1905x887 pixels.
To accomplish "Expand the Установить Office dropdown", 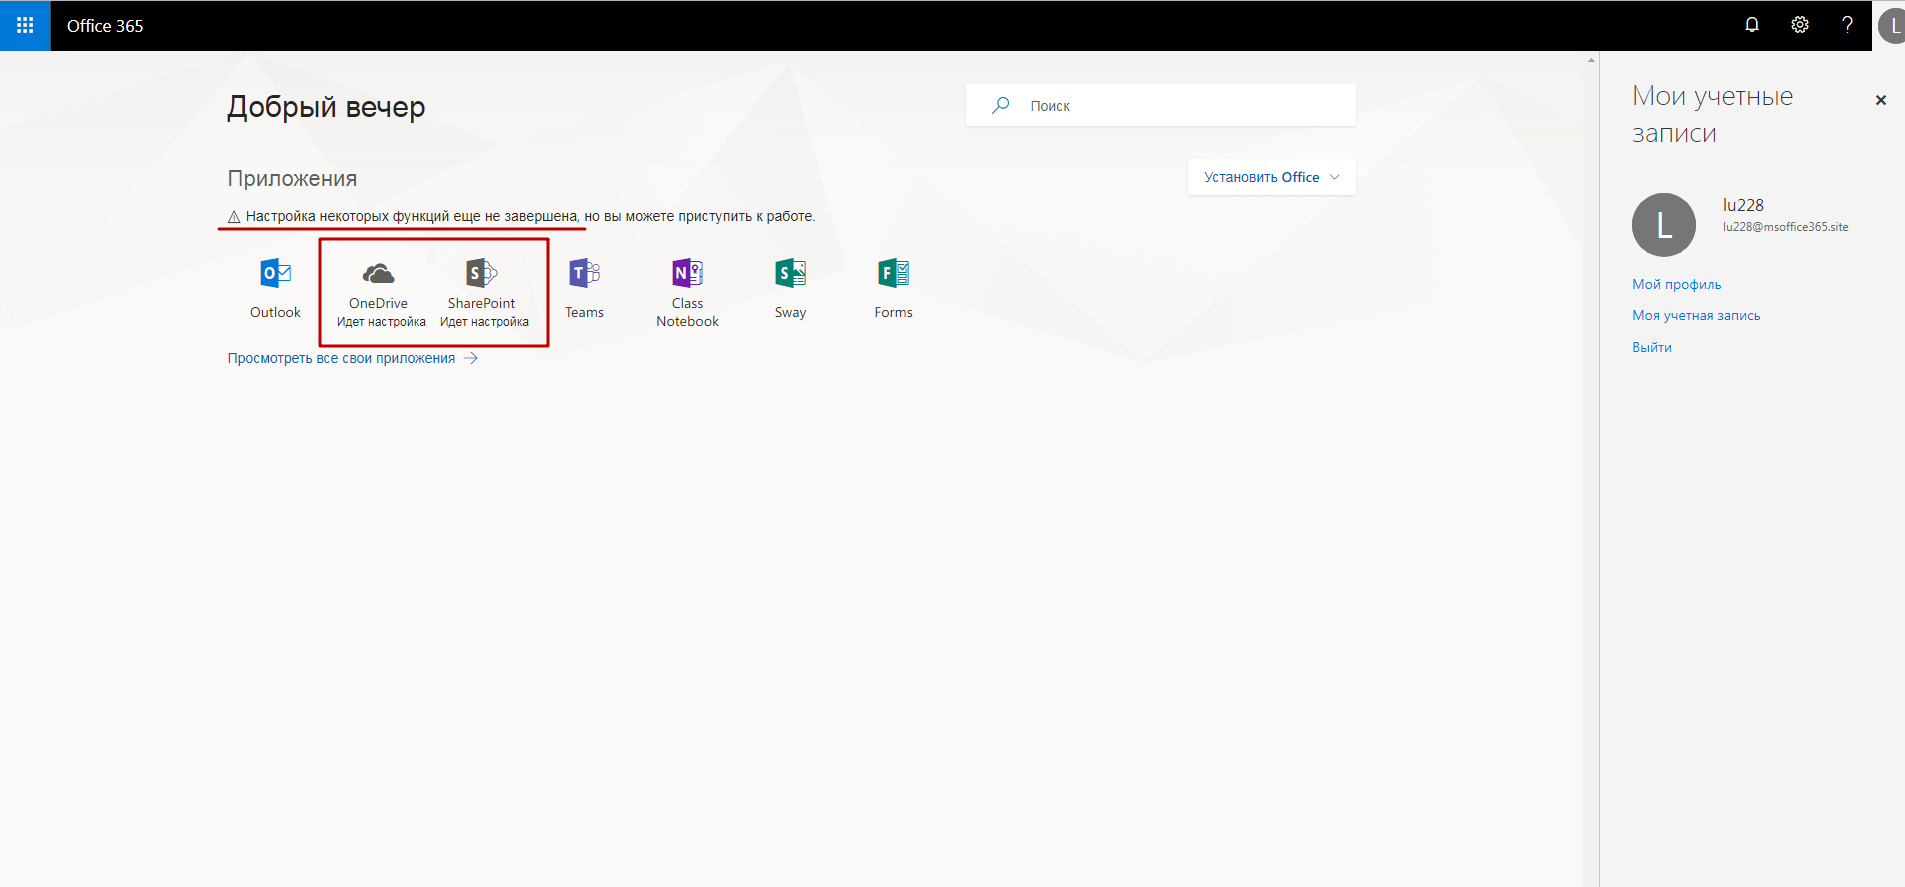I will click(1271, 177).
